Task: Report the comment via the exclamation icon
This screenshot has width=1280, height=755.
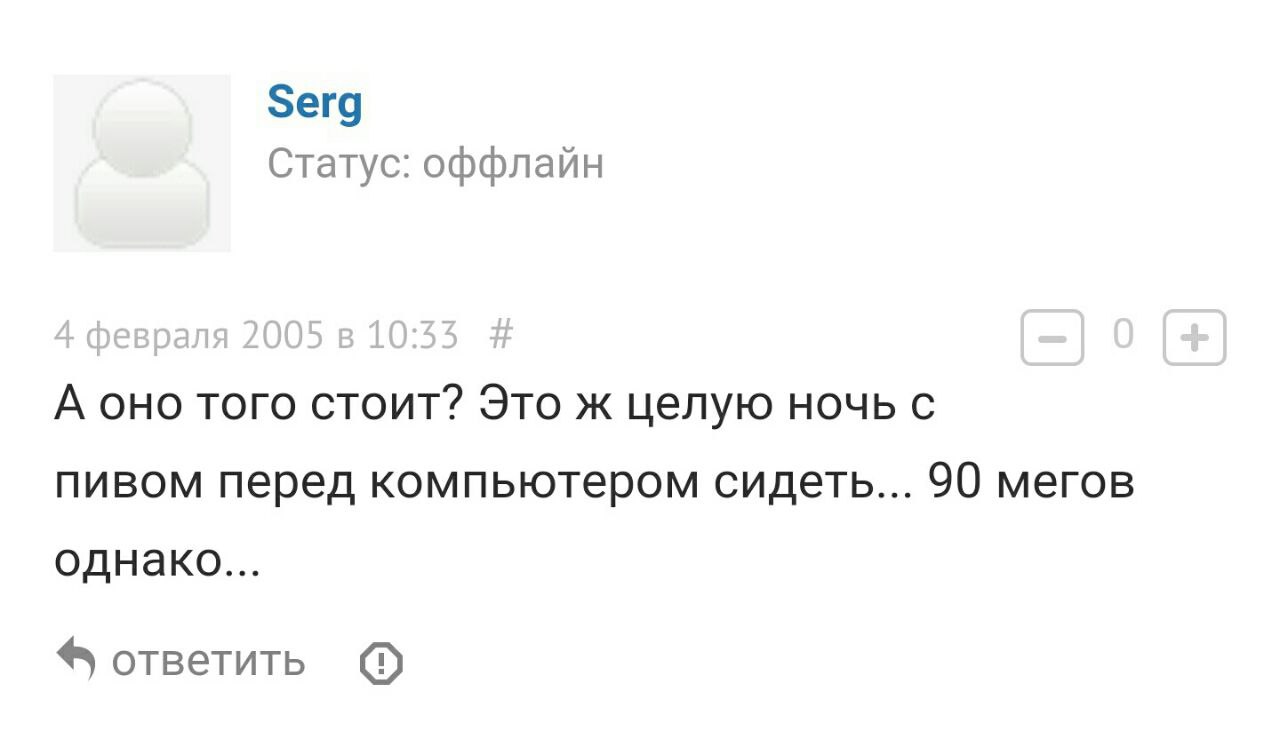Action: point(381,663)
